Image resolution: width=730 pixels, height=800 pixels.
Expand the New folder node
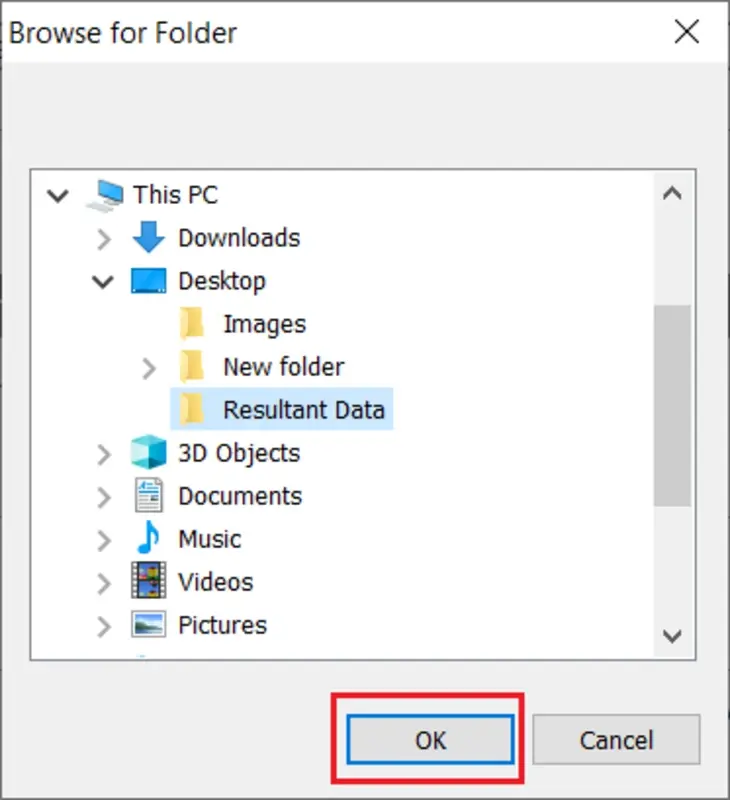click(x=148, y=366)
